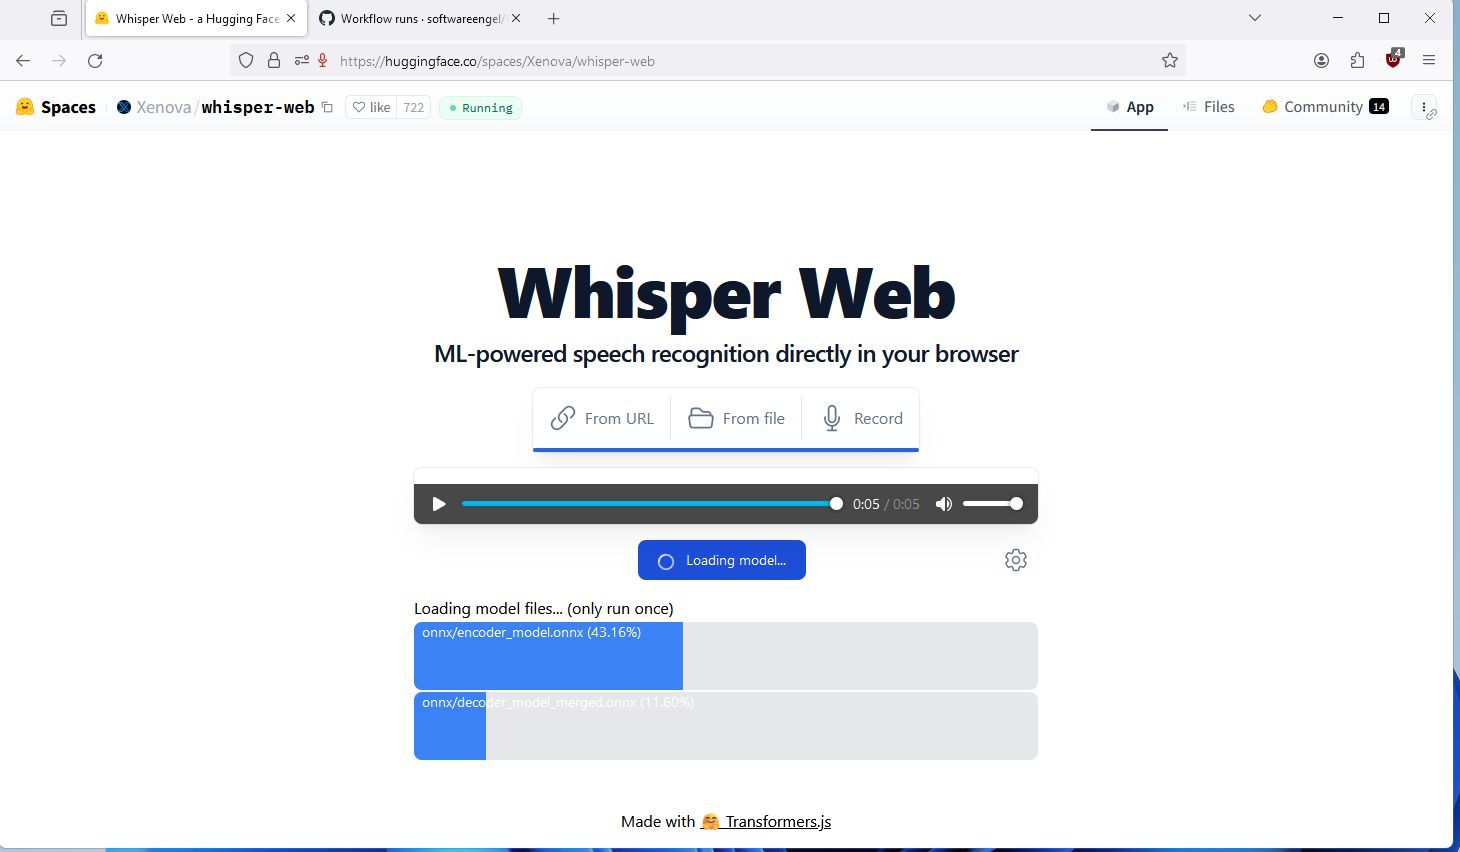Adjust the audio volume slider
This screenshot has width=1460, height=852.
[x=992, y=504]
